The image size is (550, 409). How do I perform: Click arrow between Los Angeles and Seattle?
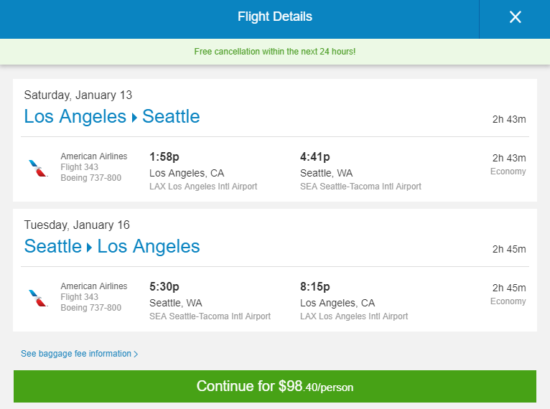click(x=134, y=118)
